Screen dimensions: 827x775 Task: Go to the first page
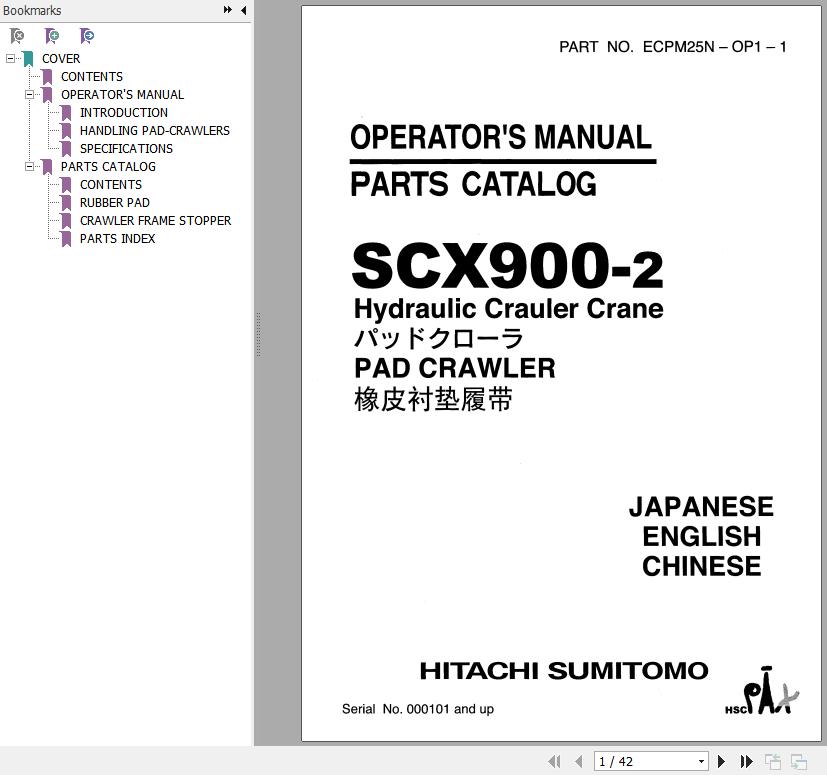(554, 761)
